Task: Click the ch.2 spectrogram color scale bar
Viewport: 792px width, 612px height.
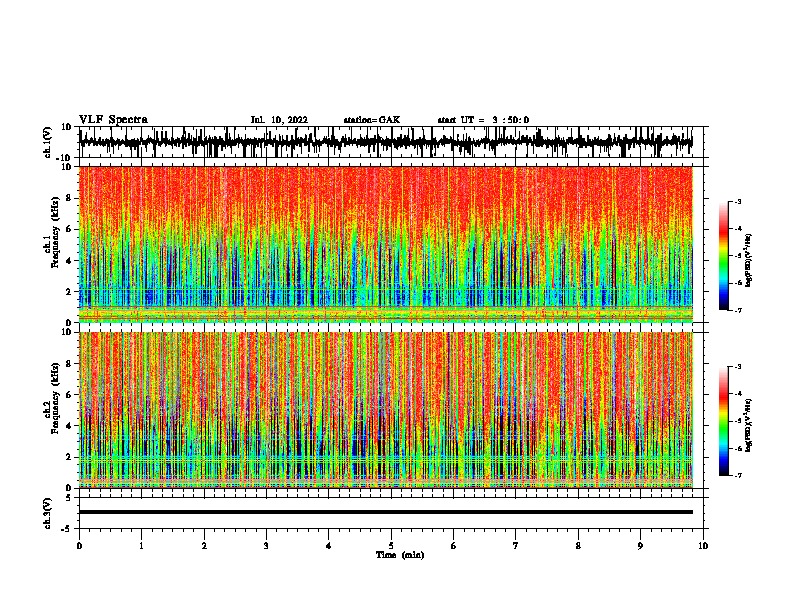Action: [723, 421]
